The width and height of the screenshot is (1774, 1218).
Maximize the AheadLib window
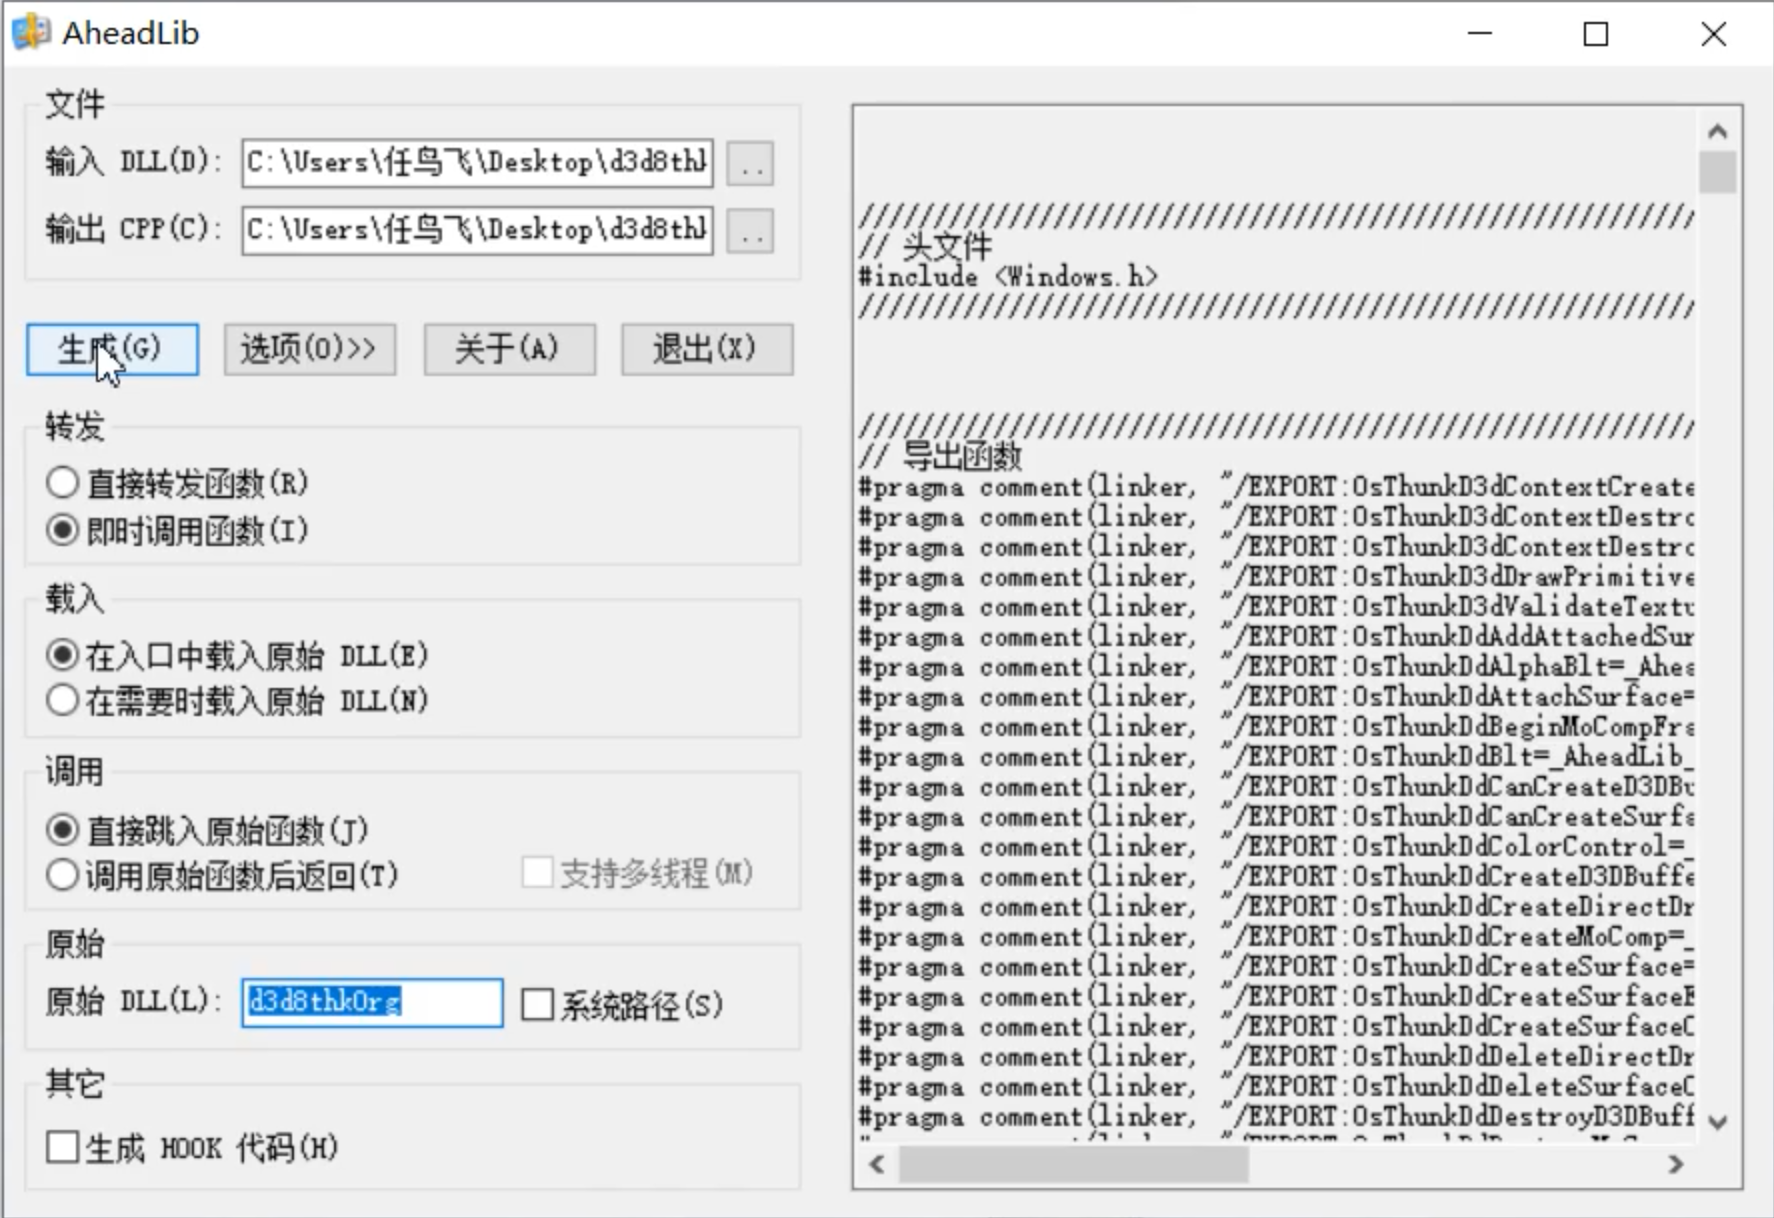pyautogui.click(x=1596, y=34)
